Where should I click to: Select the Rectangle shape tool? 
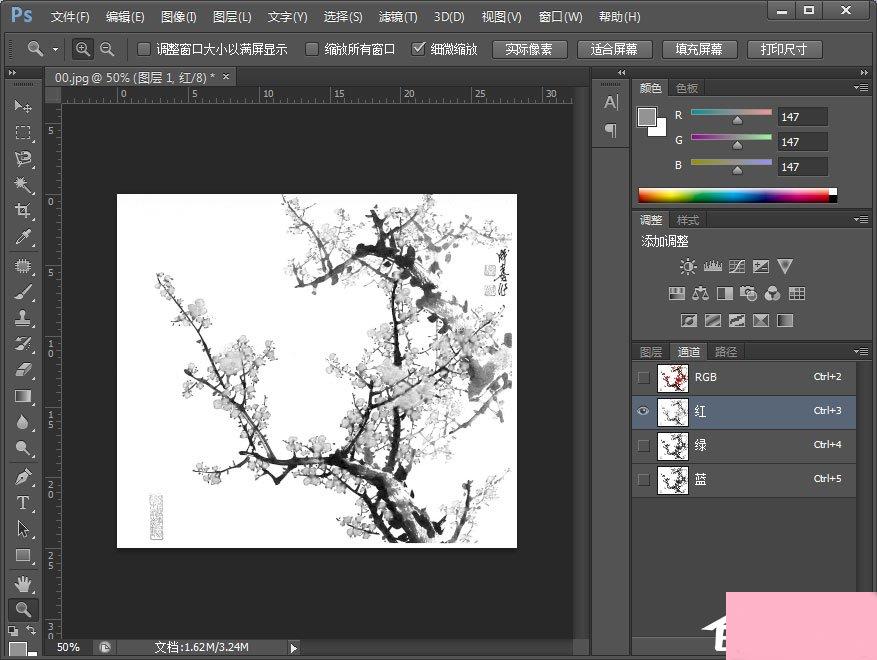coord(22,555)
